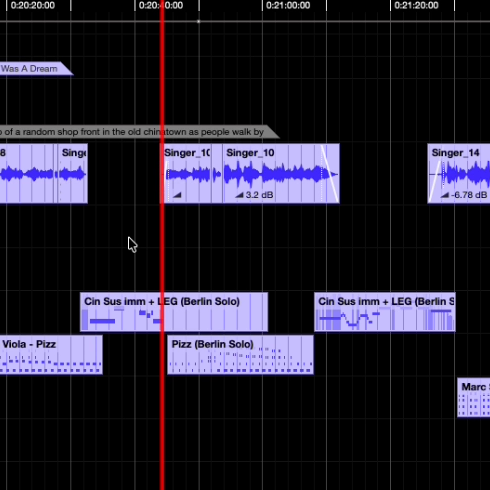The height and width of the screenshot is (490, 490).
Task: Click the -6.78 dB gain icon on Singer_14
Action: point(445,195)
